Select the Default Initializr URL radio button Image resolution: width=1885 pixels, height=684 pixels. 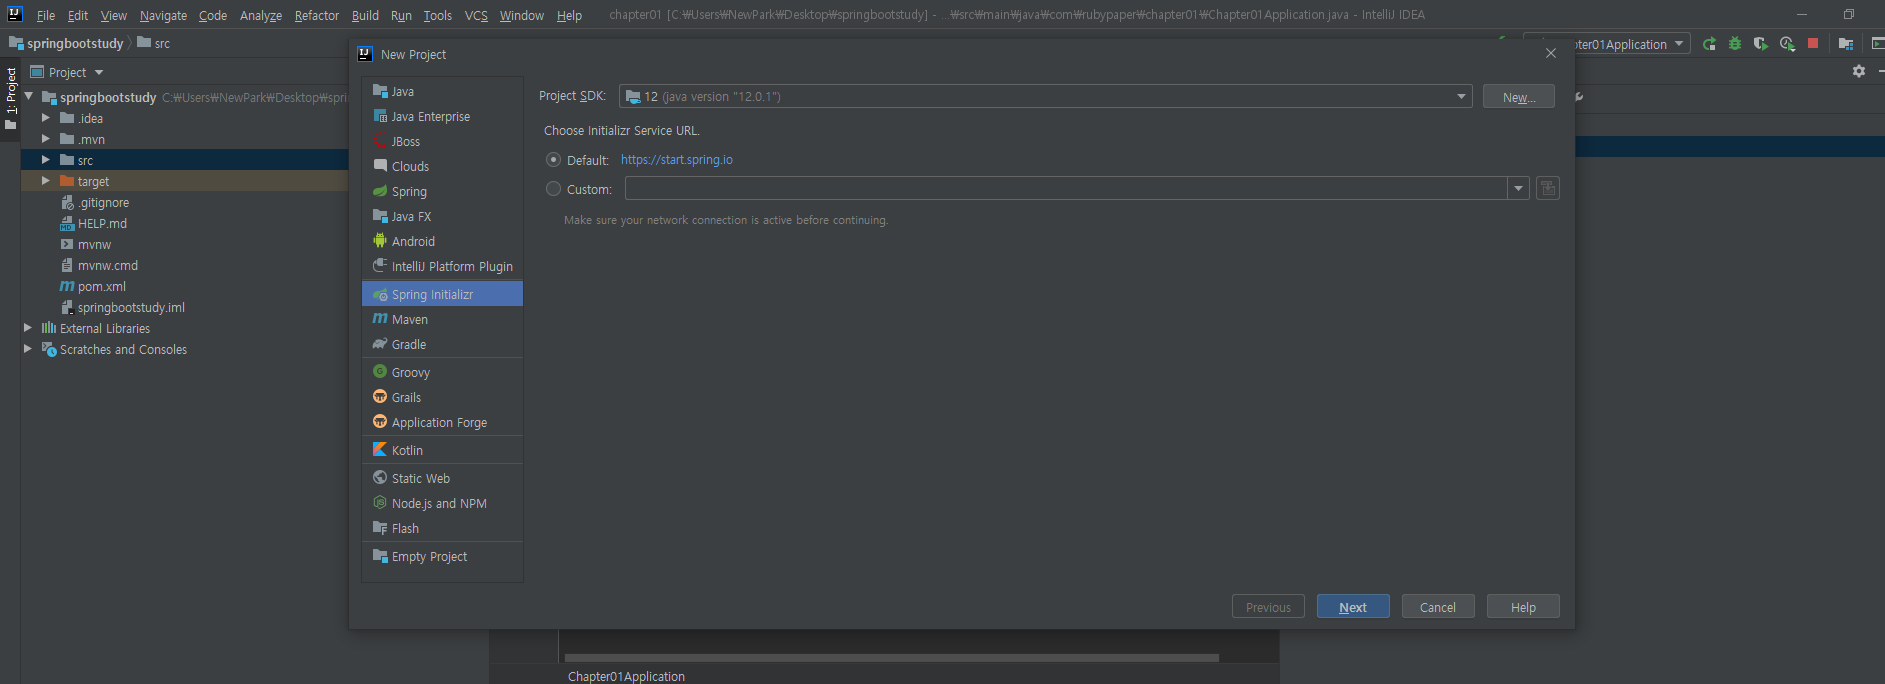click(553, 160)
